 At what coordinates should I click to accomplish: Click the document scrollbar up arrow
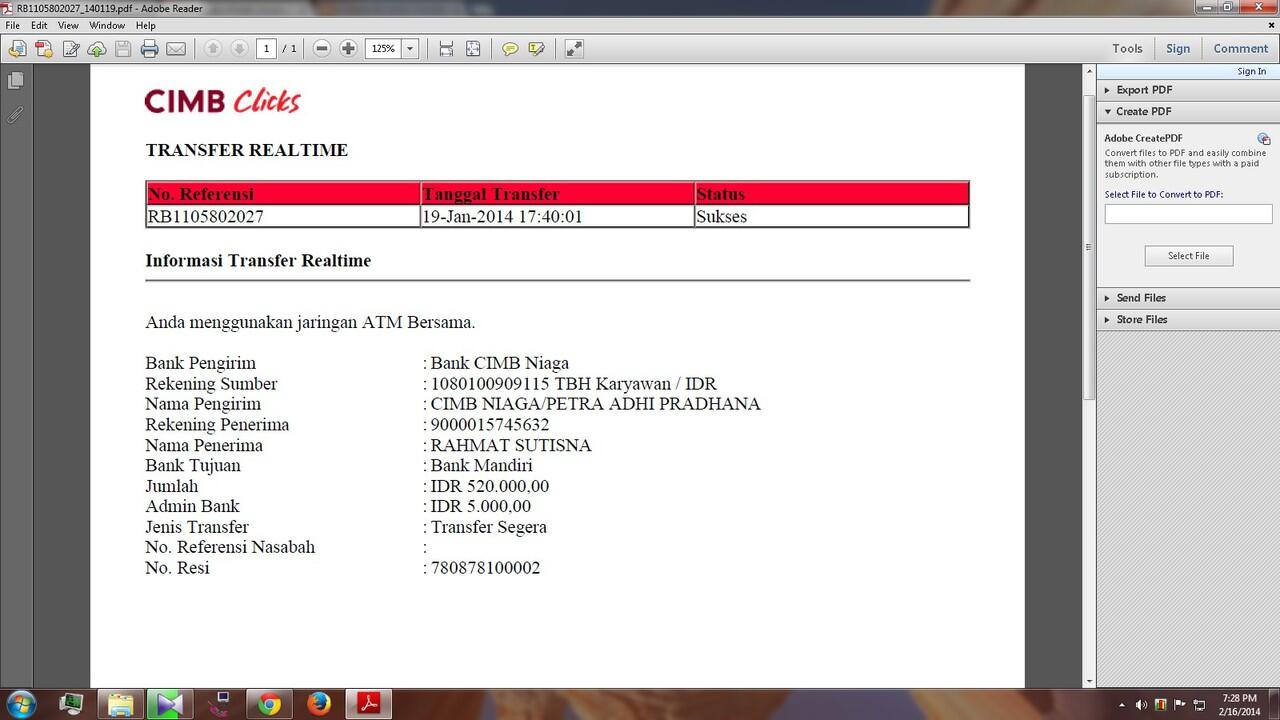click(x=1089, y=73)
